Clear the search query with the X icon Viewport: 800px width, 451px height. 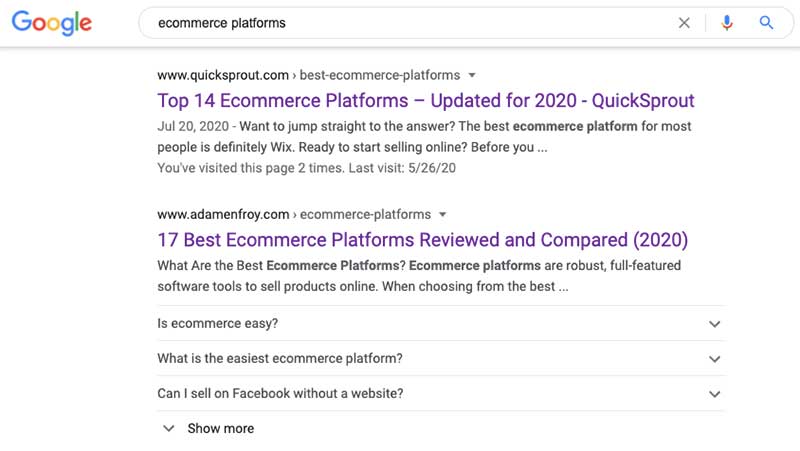(684, 23)
